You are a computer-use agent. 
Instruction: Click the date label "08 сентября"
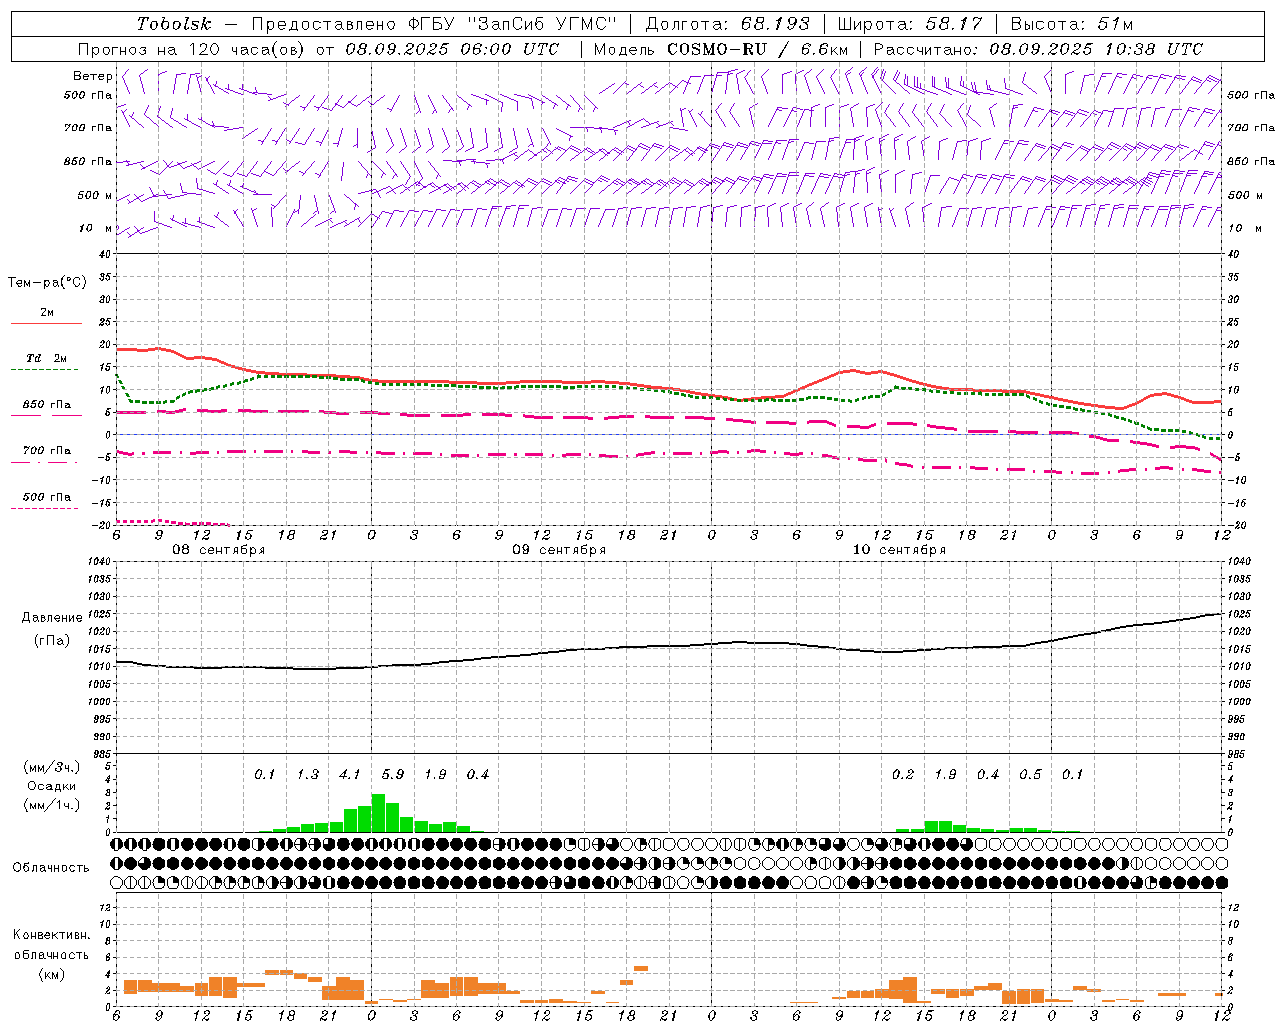point(218,550)
